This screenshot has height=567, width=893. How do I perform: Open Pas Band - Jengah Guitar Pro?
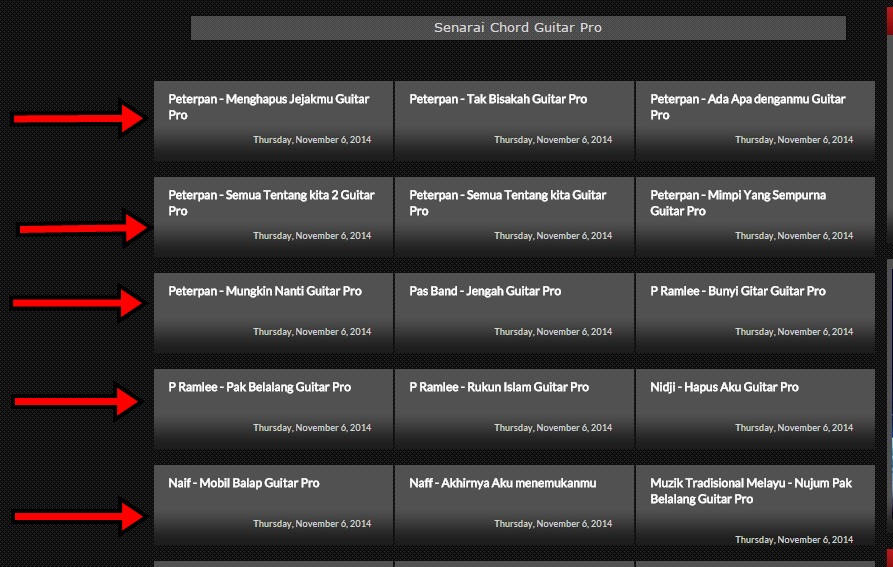pyautogui.click(x=485, y=291)
